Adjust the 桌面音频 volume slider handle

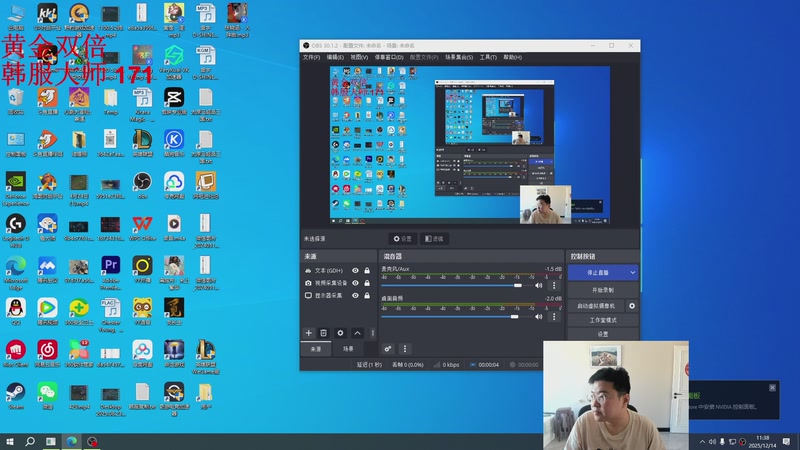[x=514, y=316]
